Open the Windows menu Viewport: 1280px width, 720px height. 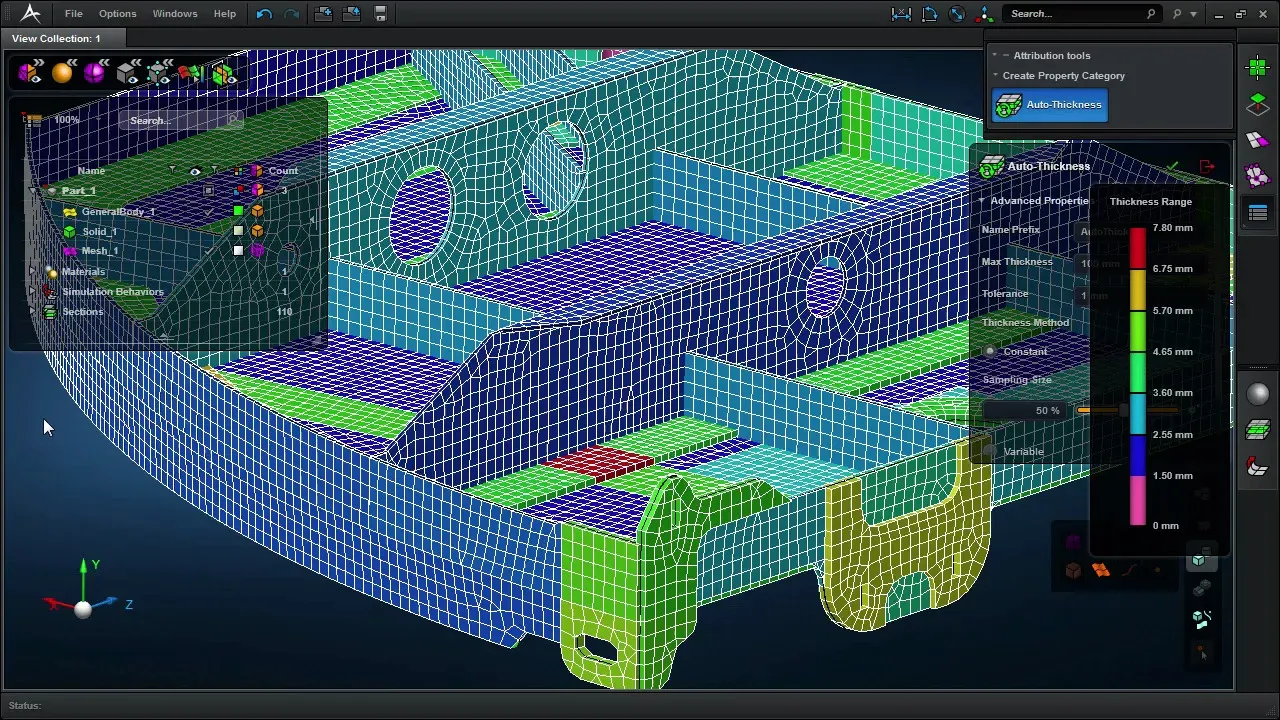click(x=175, y=14)
